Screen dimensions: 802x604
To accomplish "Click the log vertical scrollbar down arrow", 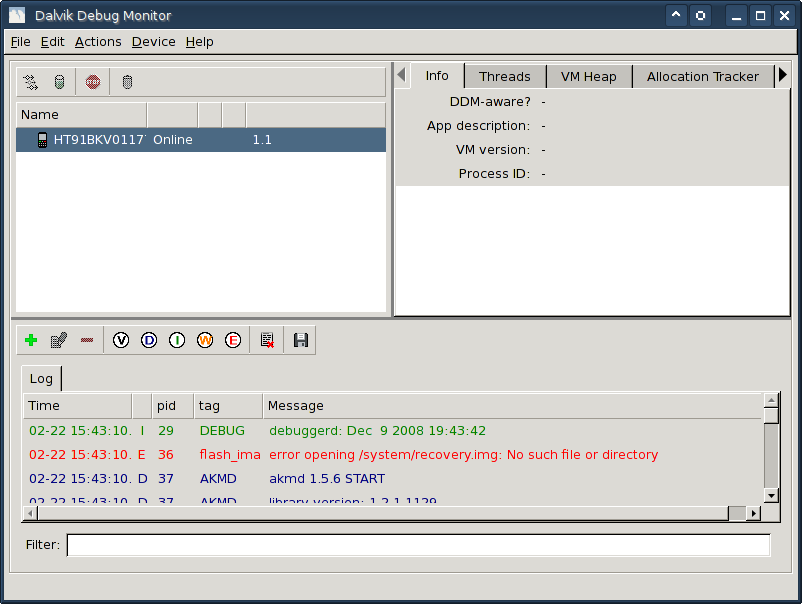I will click(771, 495).
